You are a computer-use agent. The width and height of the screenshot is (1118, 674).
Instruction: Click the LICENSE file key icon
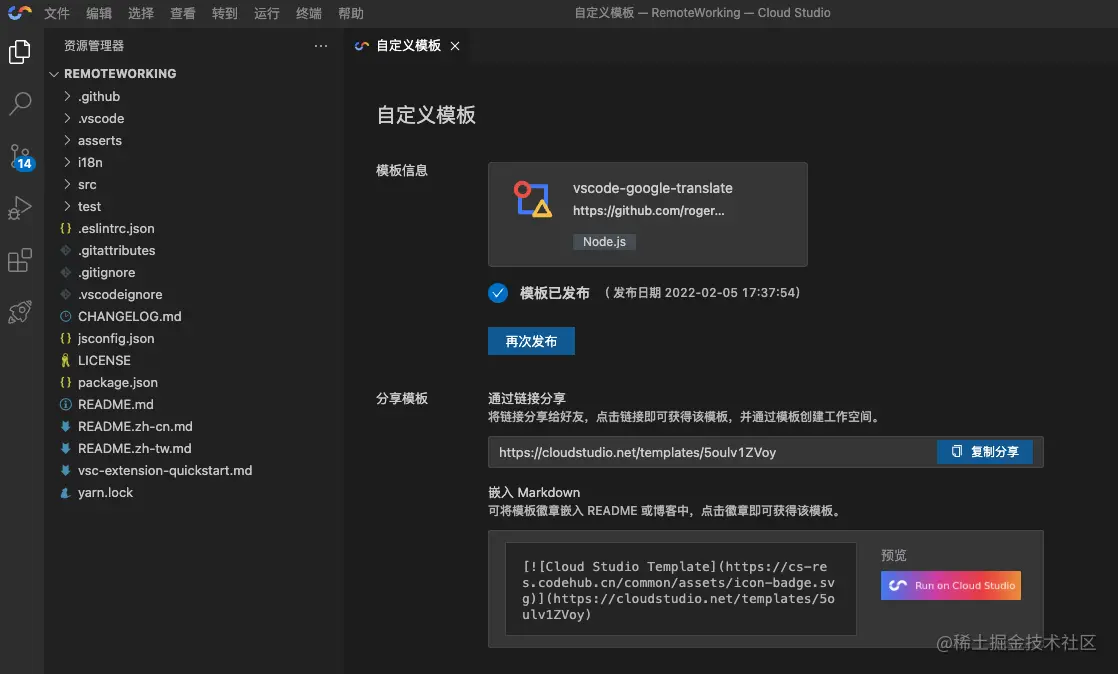tap(66, 360)
